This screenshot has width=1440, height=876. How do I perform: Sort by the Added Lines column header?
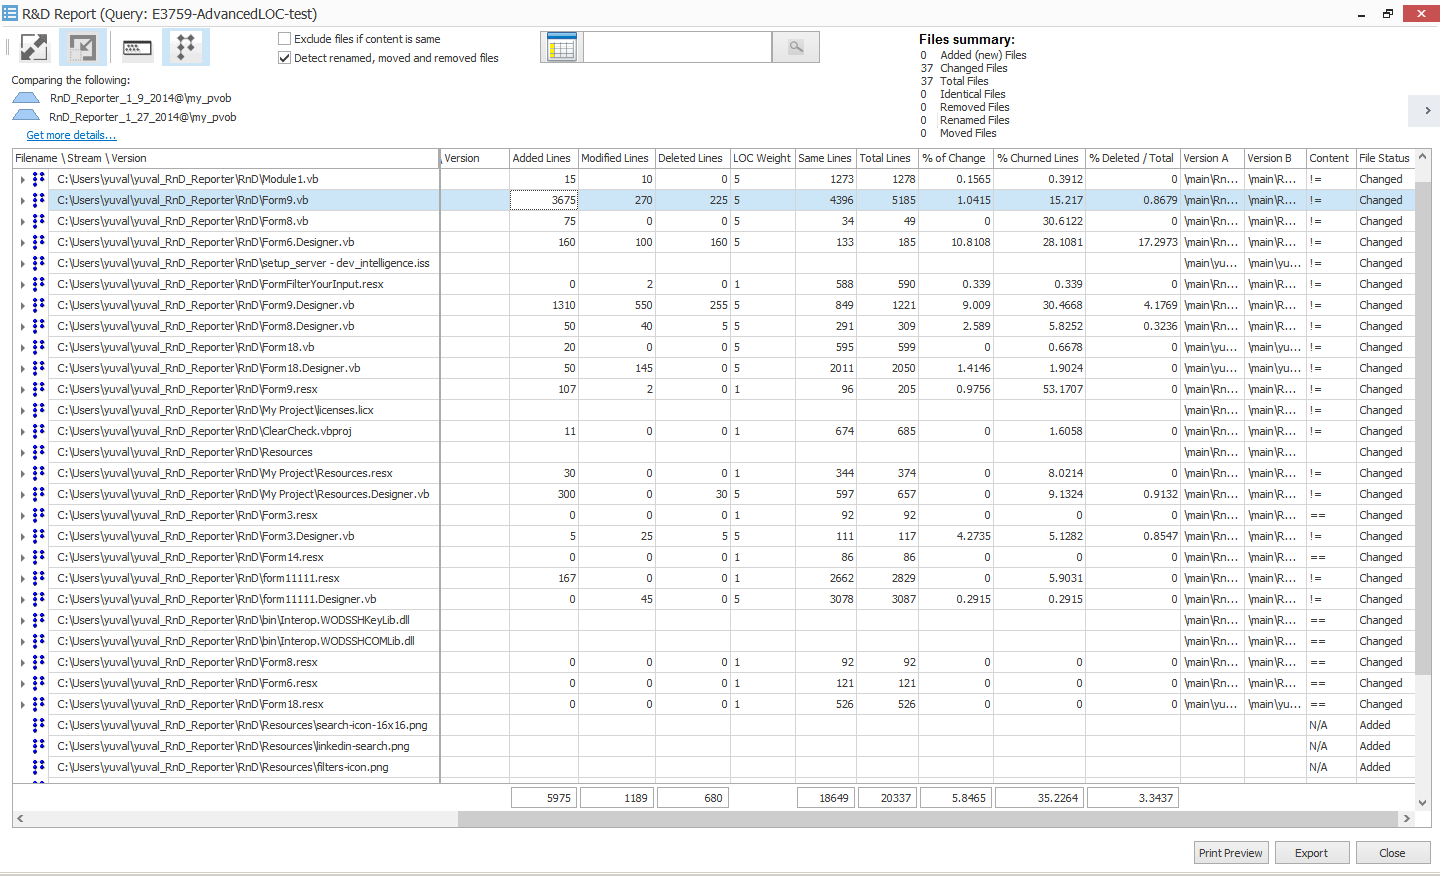coord(541,158)
